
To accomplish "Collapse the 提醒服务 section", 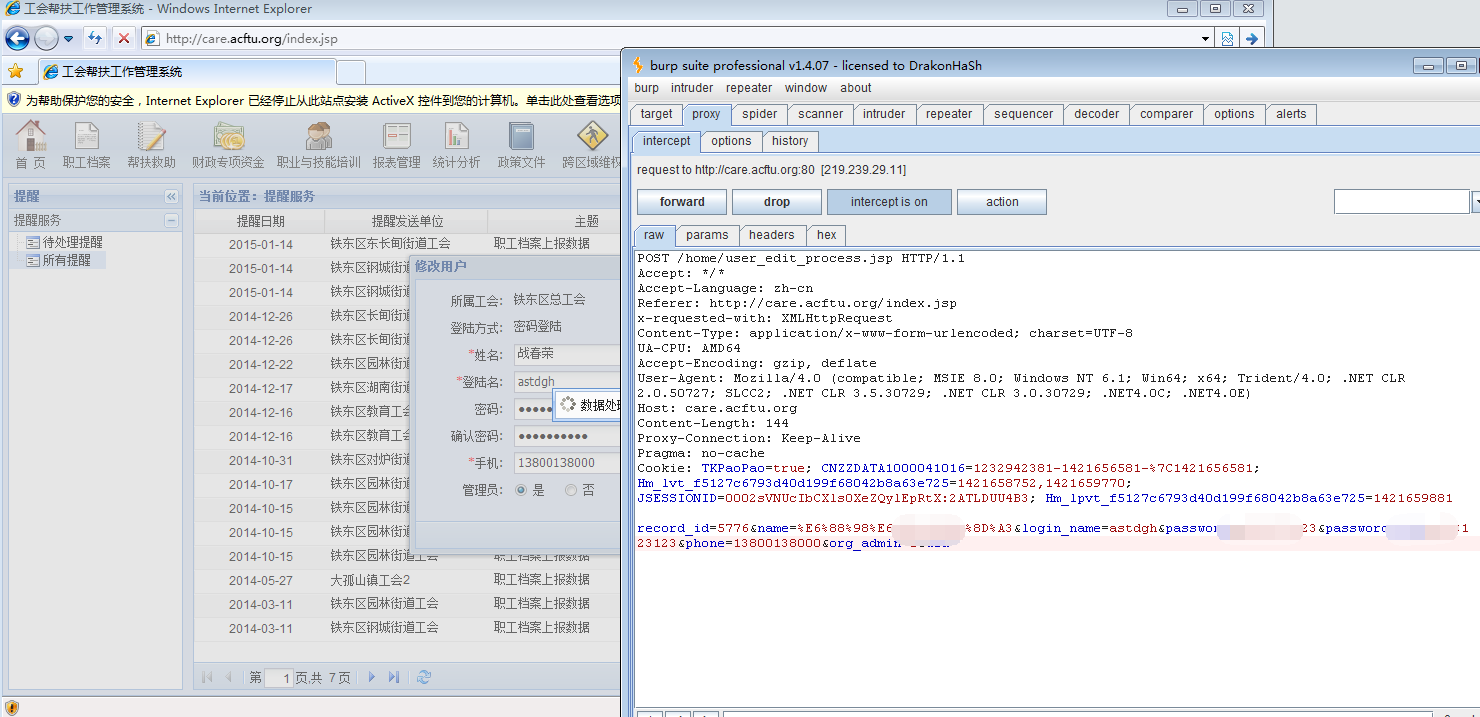I will click(x=171, y=220).
